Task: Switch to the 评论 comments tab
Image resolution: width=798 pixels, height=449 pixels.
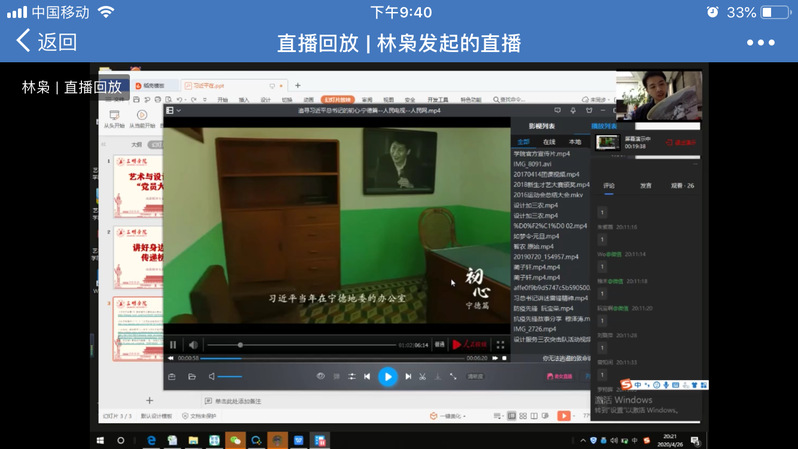Action: click(609, 186)
